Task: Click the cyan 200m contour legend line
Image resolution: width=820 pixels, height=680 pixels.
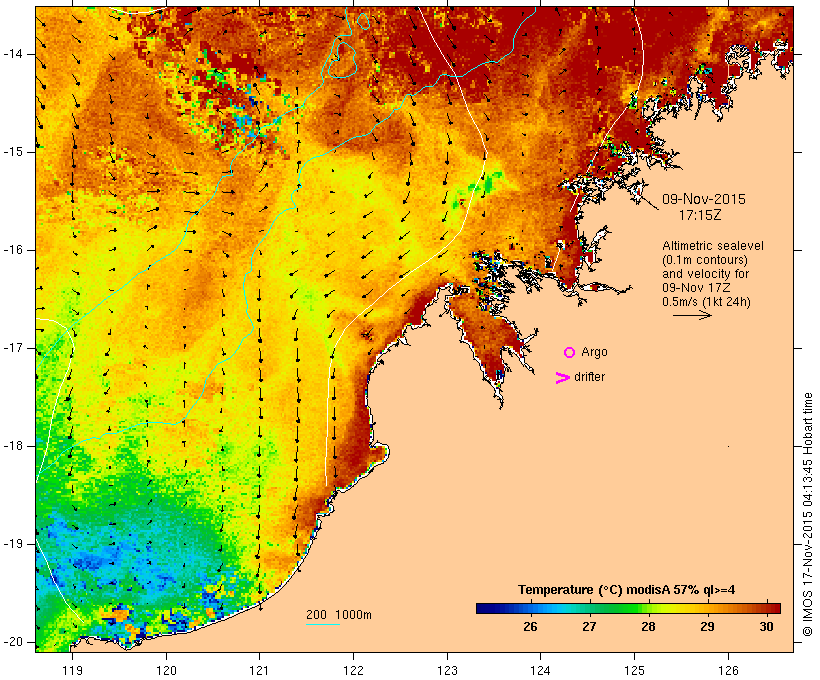Action: 323,624
